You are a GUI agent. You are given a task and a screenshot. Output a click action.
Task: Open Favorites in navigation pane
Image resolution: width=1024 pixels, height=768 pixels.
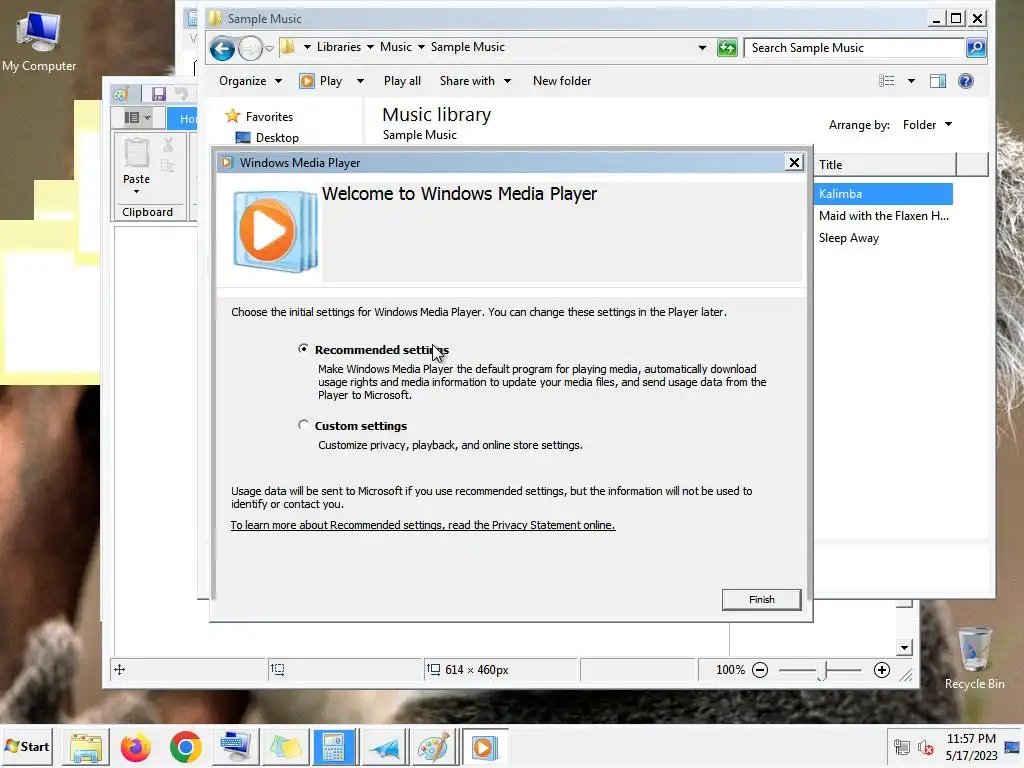(260, 116)
